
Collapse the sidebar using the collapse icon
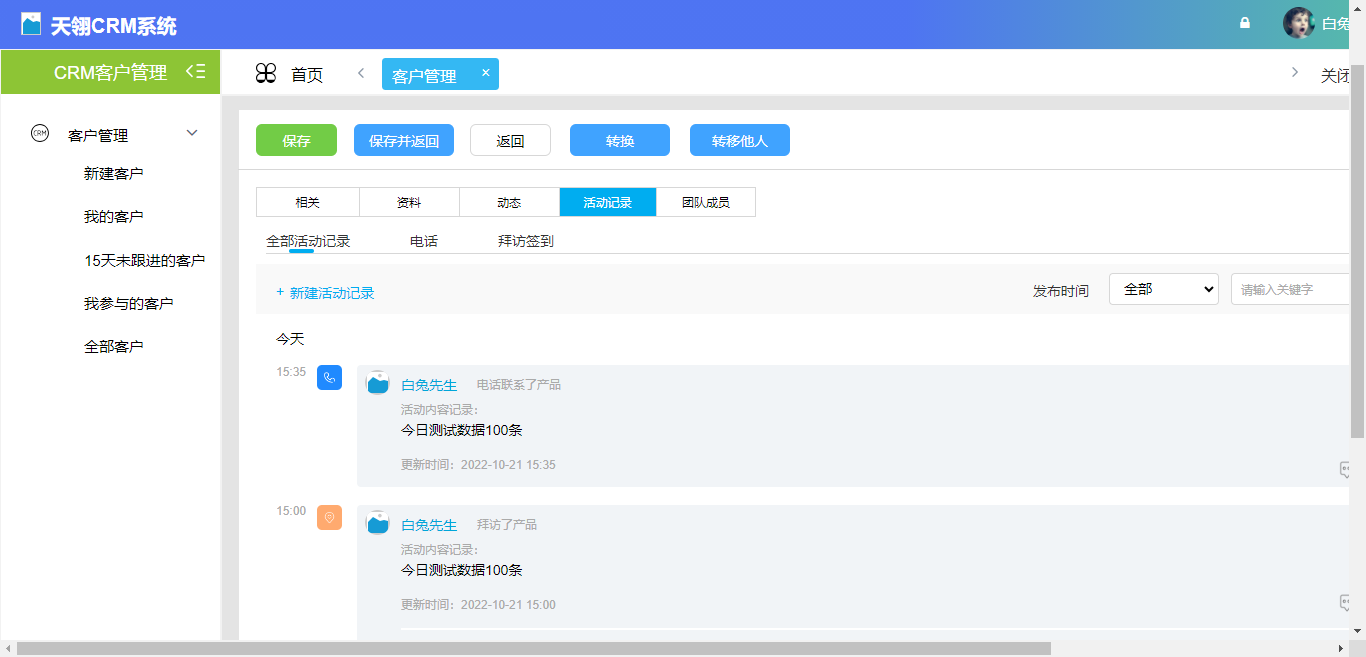tap(196, 71)
